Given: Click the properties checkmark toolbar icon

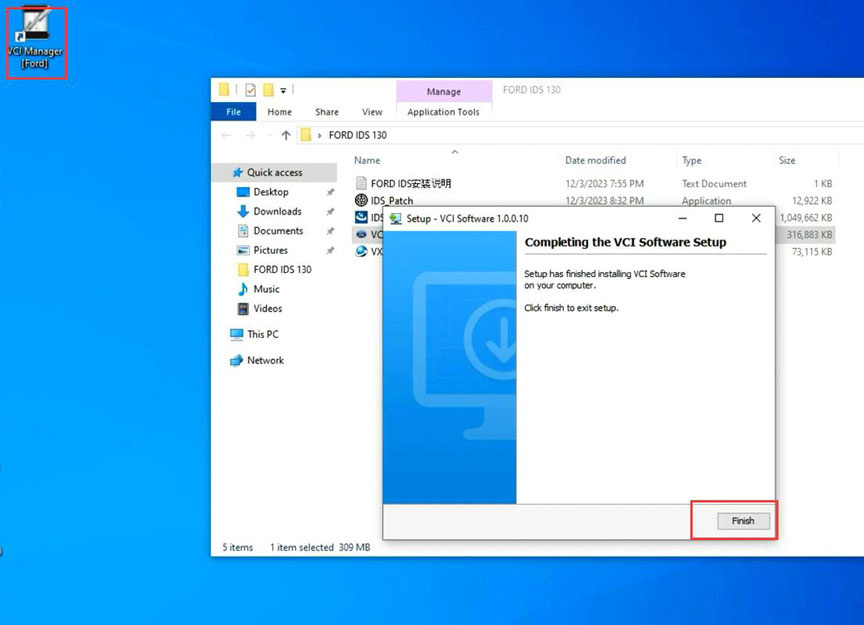Looking at the screenshot, I should (x=250, y=90).
